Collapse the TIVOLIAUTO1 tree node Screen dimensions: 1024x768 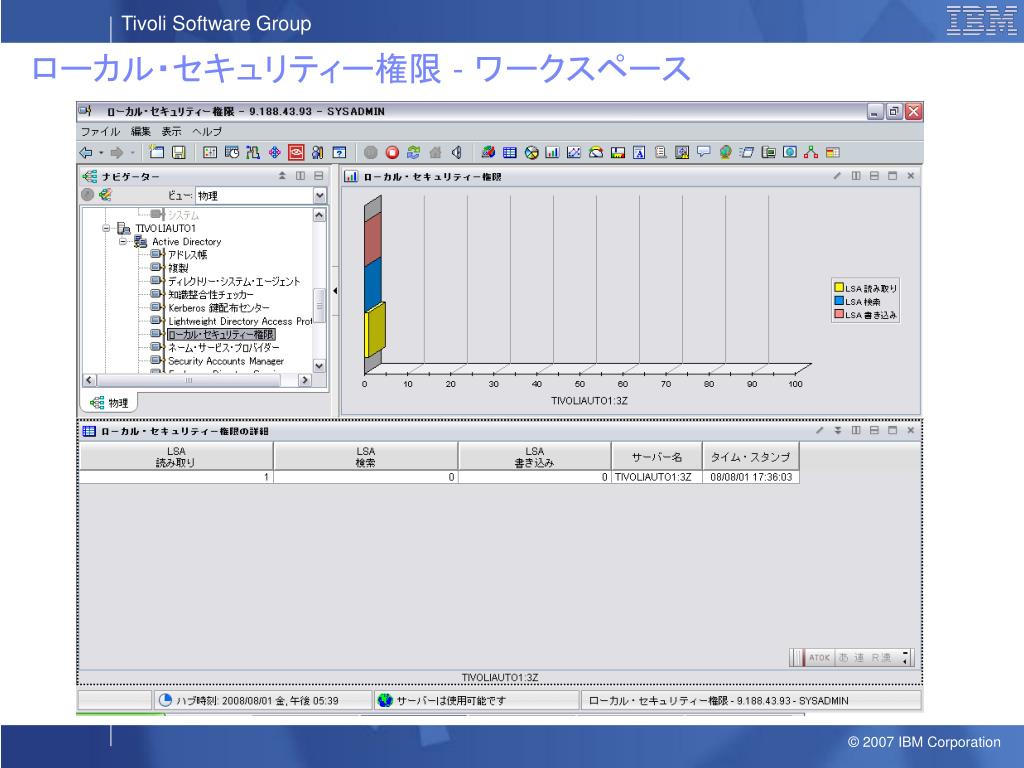106,229
